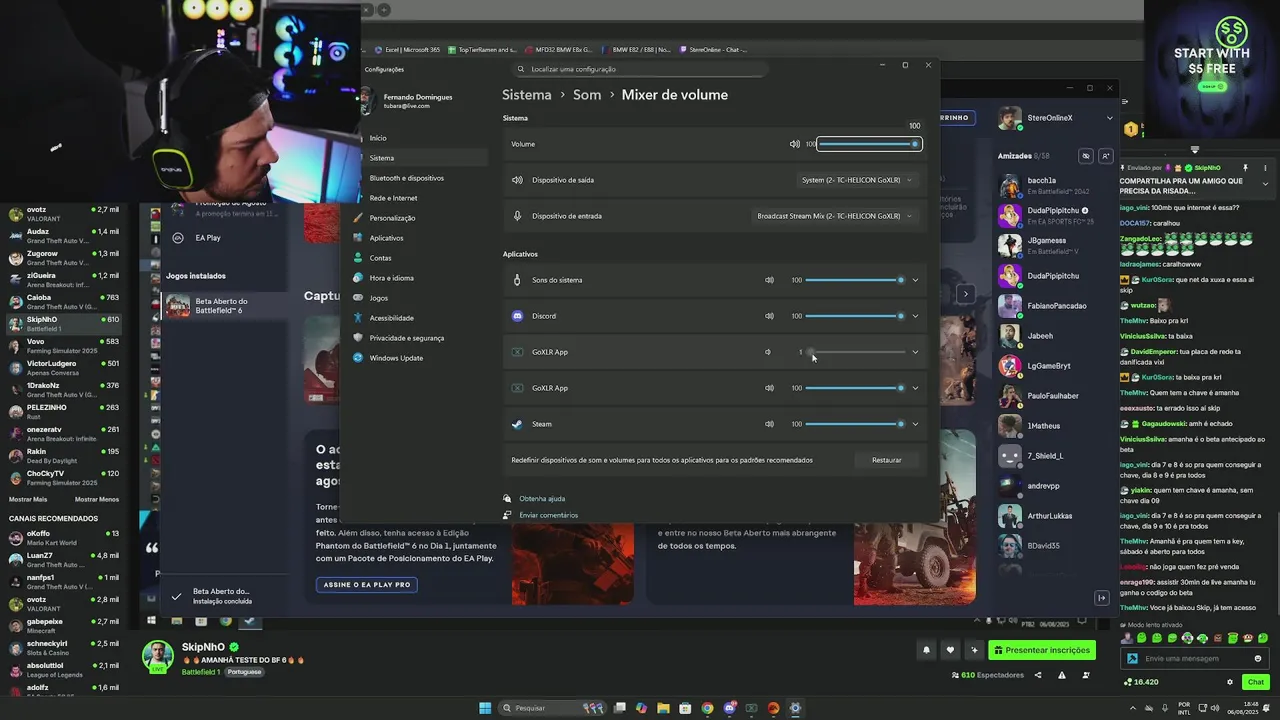
Task: Click speaker icon of GoXLR App at volume 1
Action: 768,352
